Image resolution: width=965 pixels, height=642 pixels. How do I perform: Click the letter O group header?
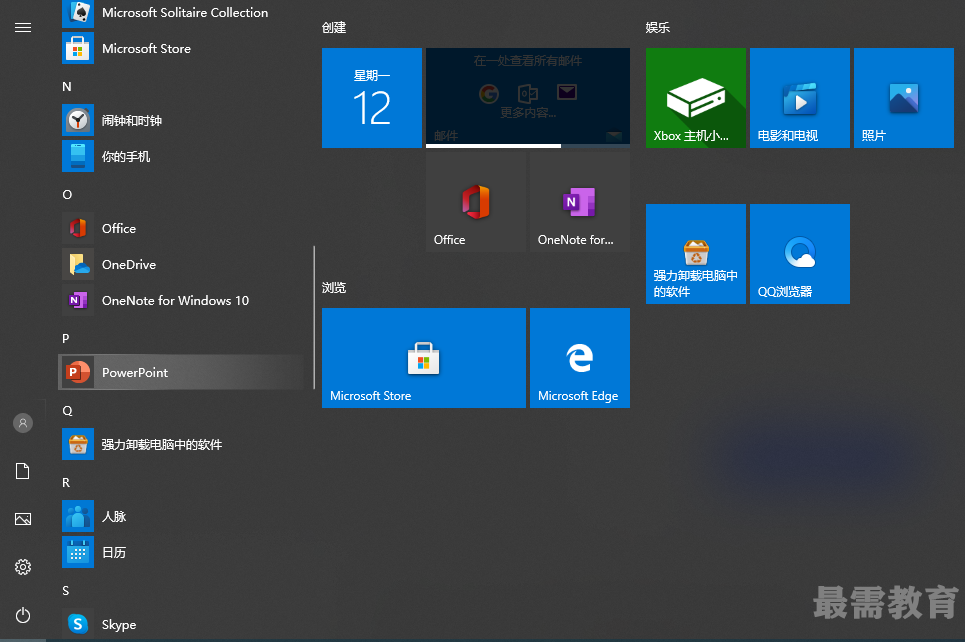tap(67, 195)
